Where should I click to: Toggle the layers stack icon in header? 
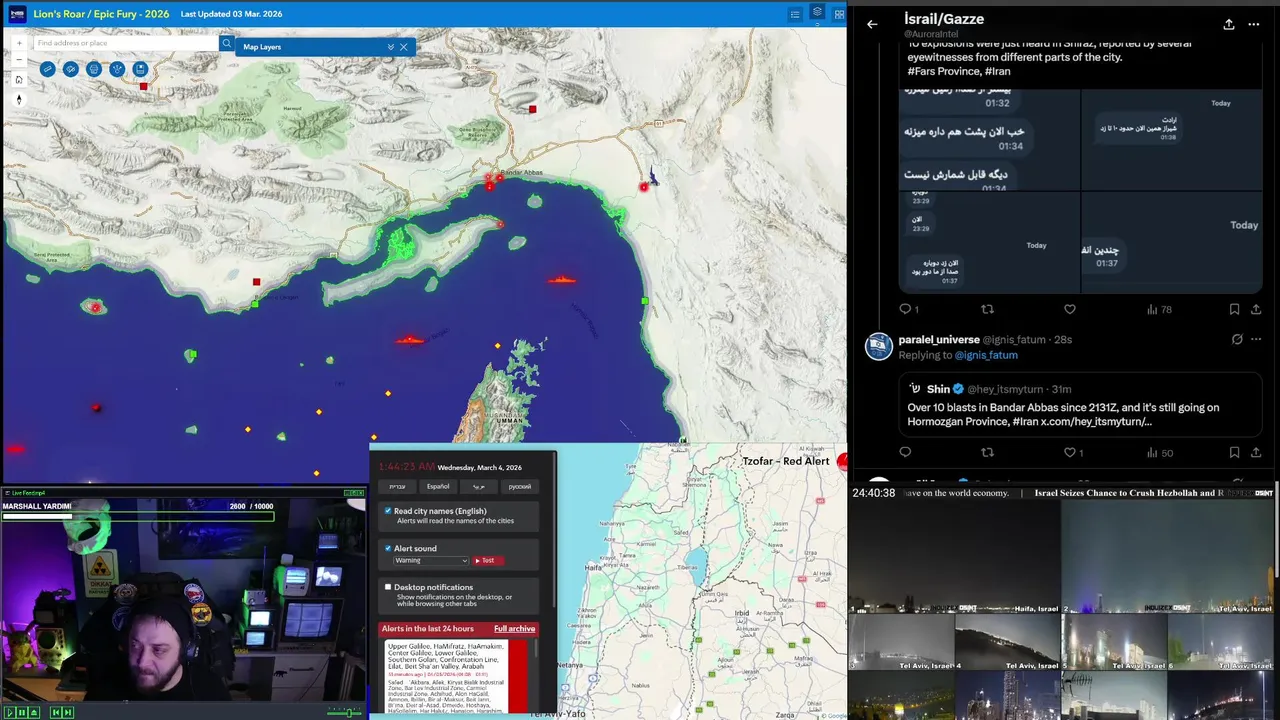click(817, 13)
